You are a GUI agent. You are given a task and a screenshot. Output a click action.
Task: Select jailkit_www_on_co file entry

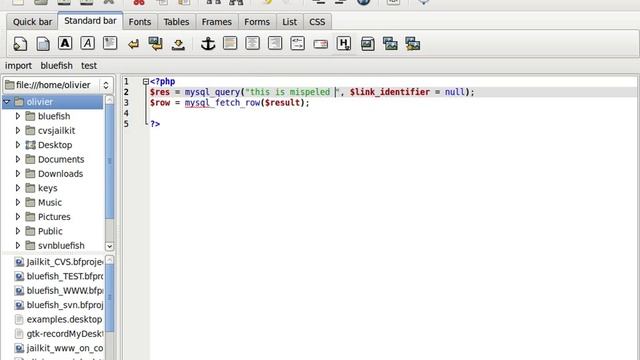point(58,348)
